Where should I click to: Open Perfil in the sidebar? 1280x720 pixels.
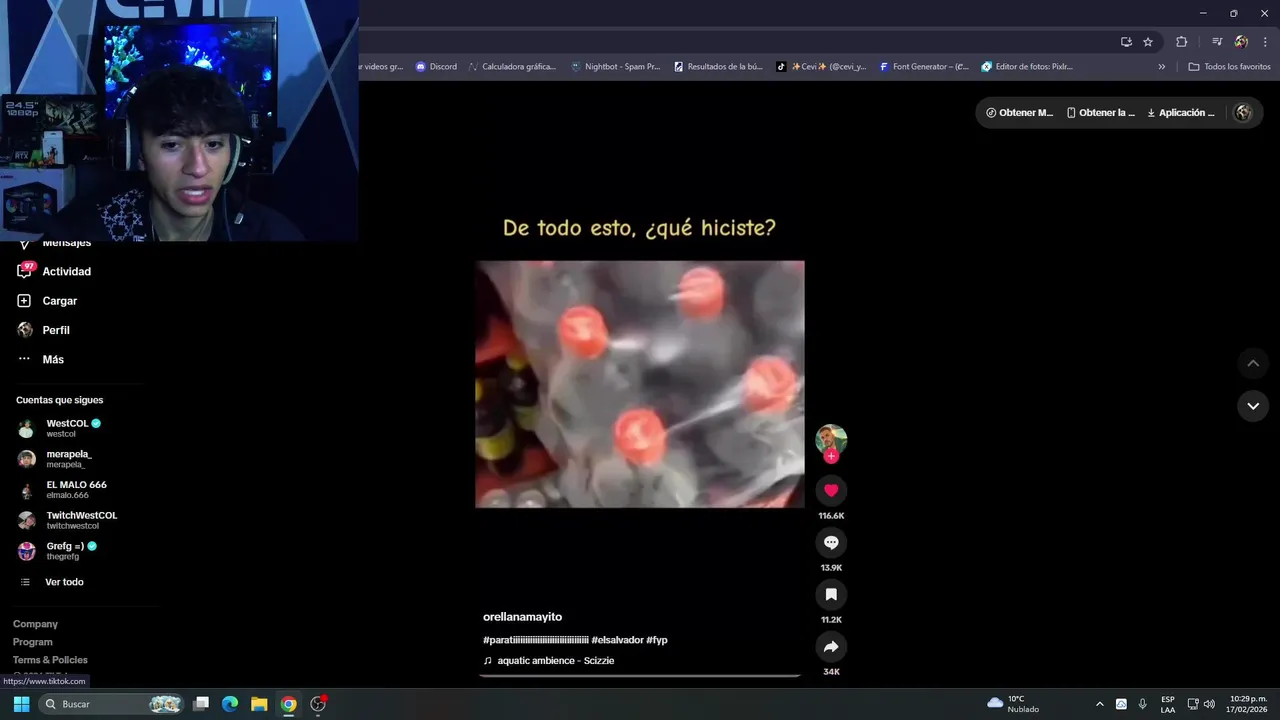pyautogui.click(x=56, y=330)
